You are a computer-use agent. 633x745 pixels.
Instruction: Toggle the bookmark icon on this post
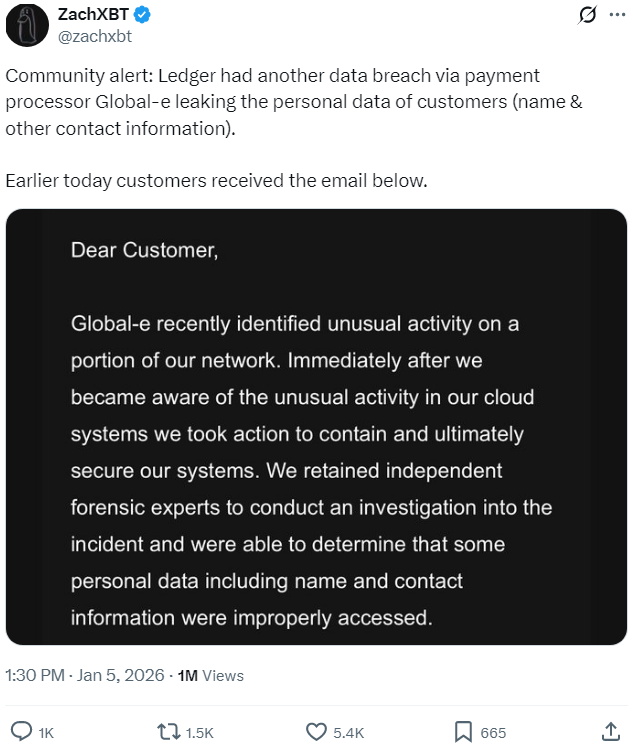(x=463, y=732)
